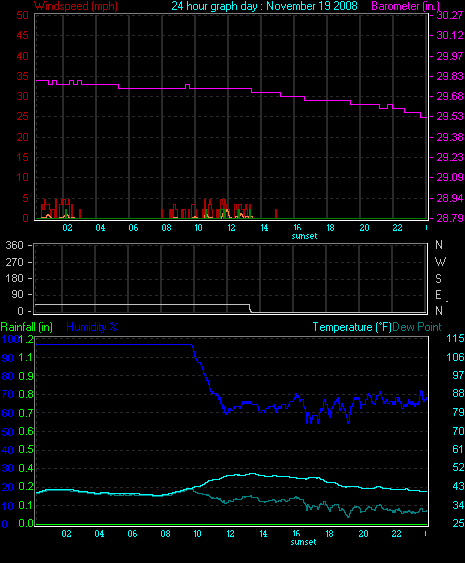Image resolution: width=465 pixels, height=563 pixels.
Task: Click the Temperature (°F) legend label
Action: (352, 327)
